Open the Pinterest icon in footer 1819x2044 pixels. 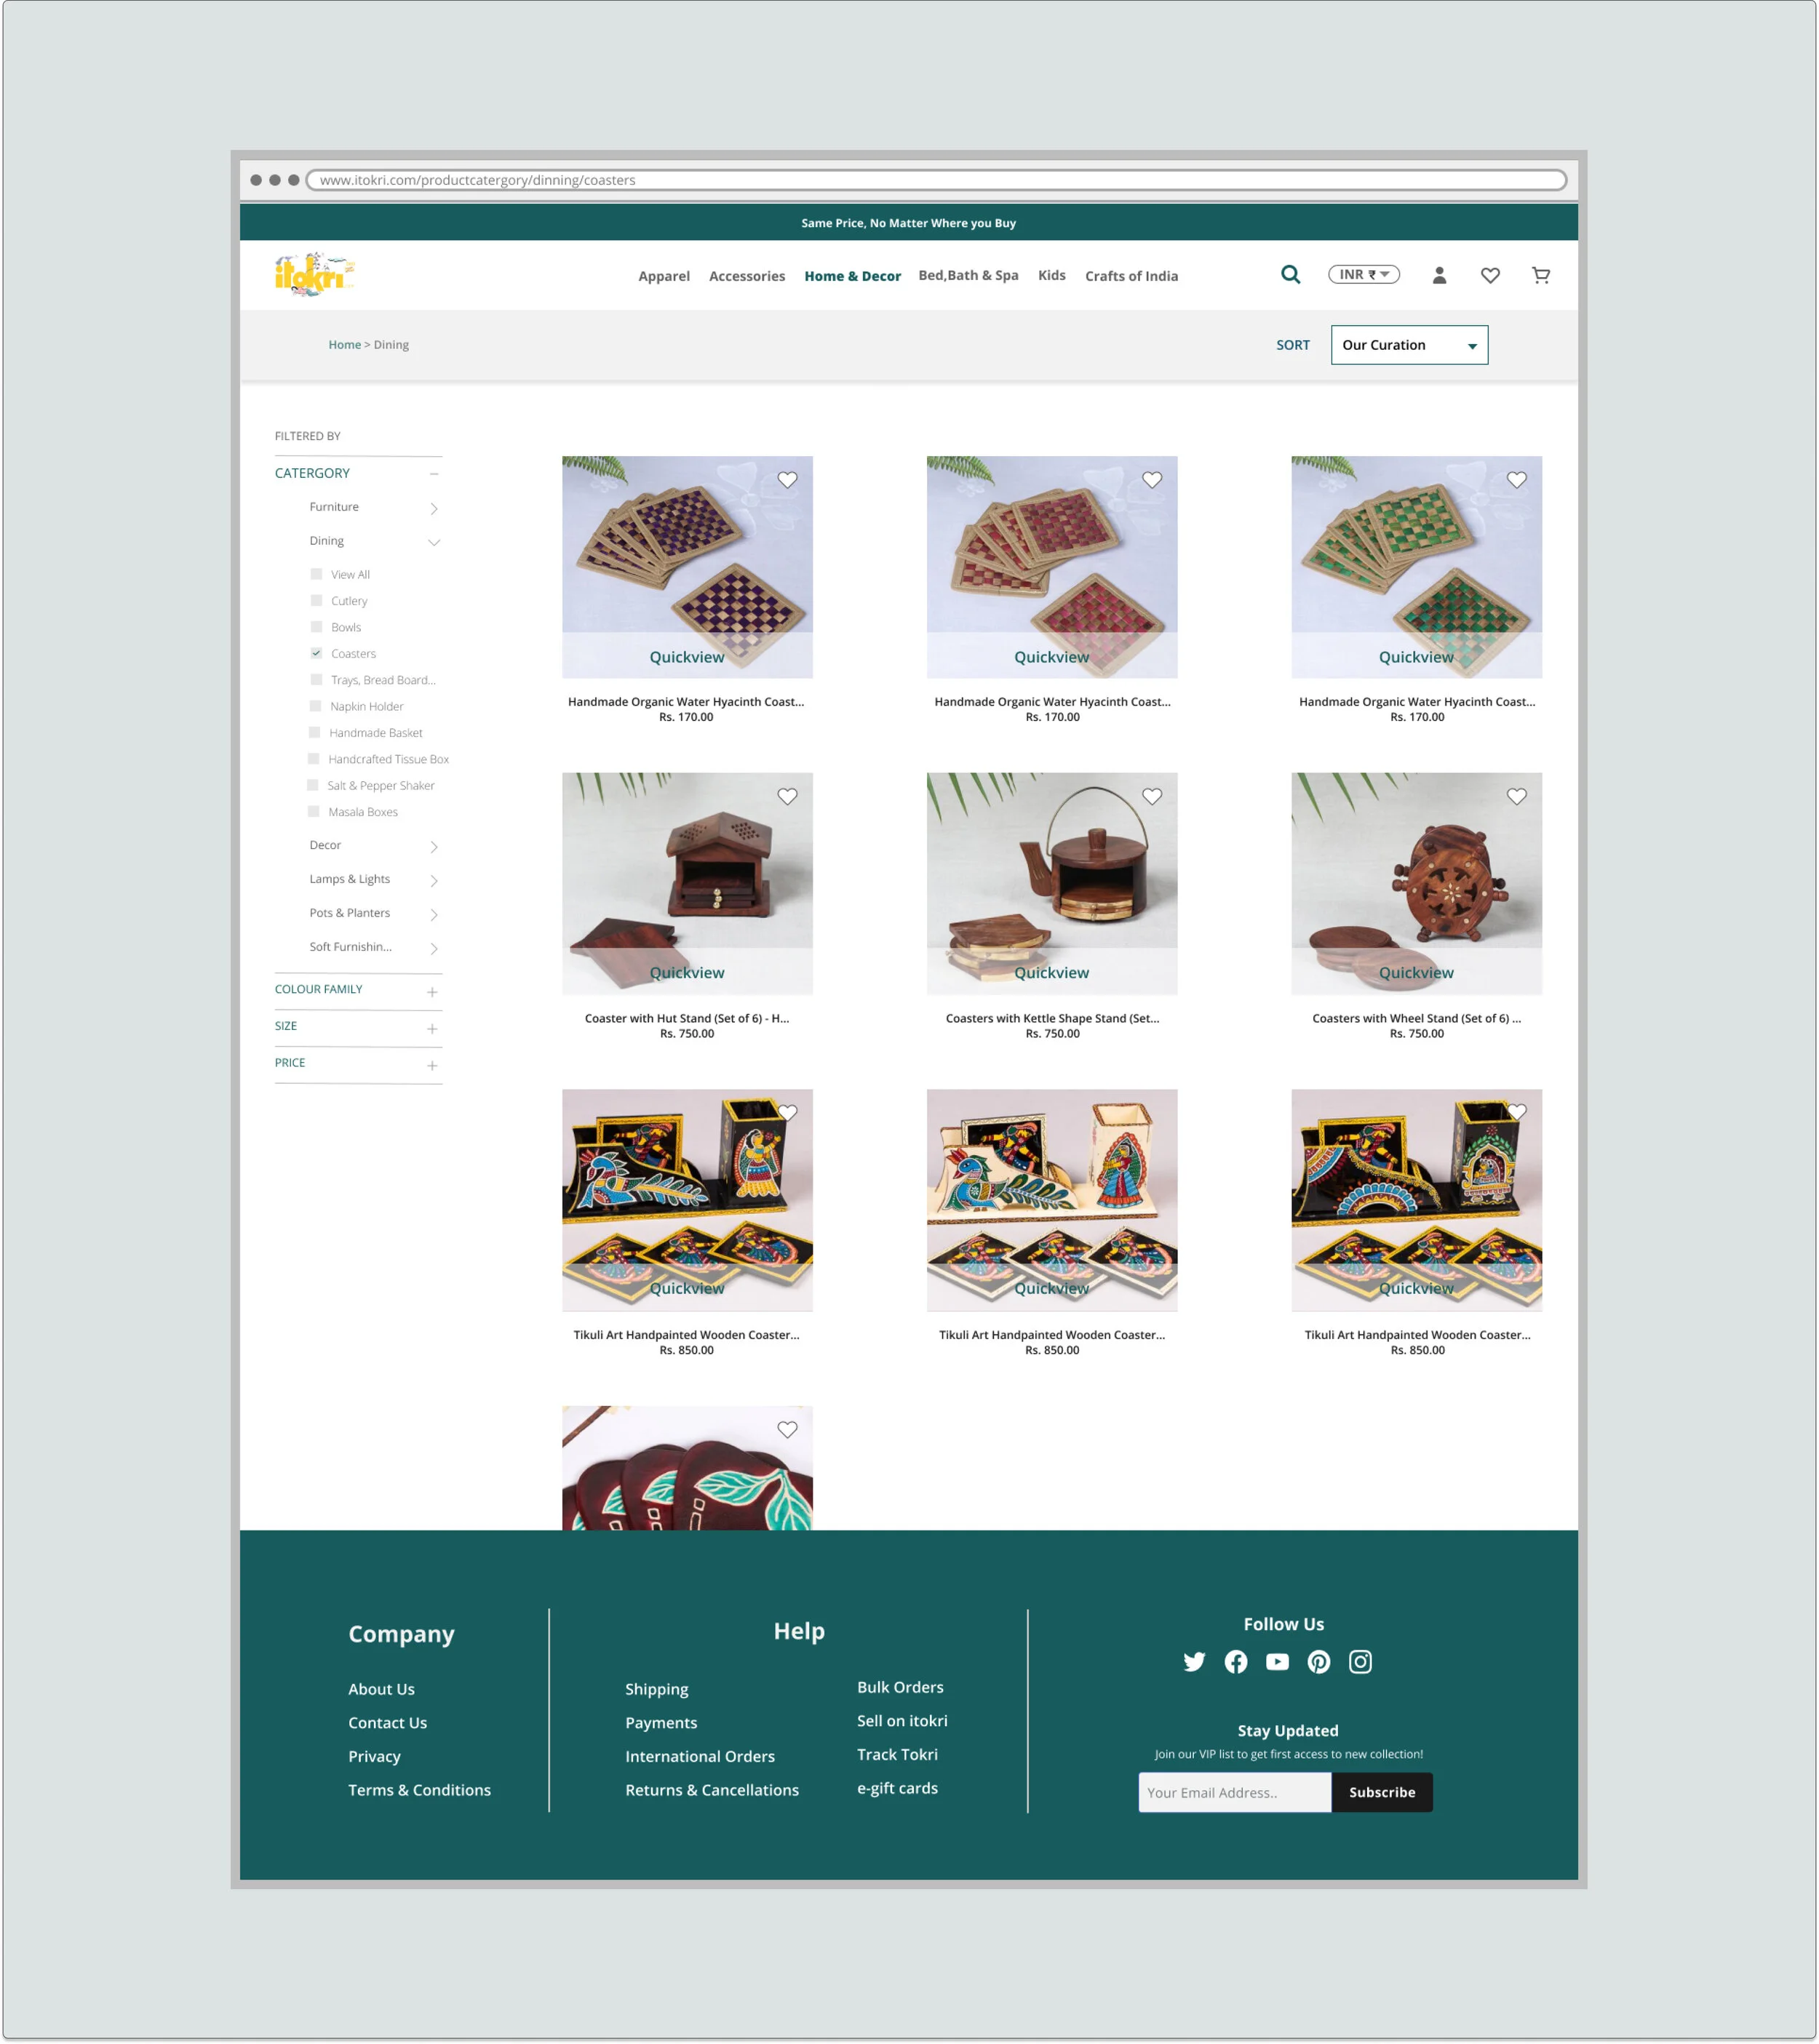click(x=1318, y=1662)
